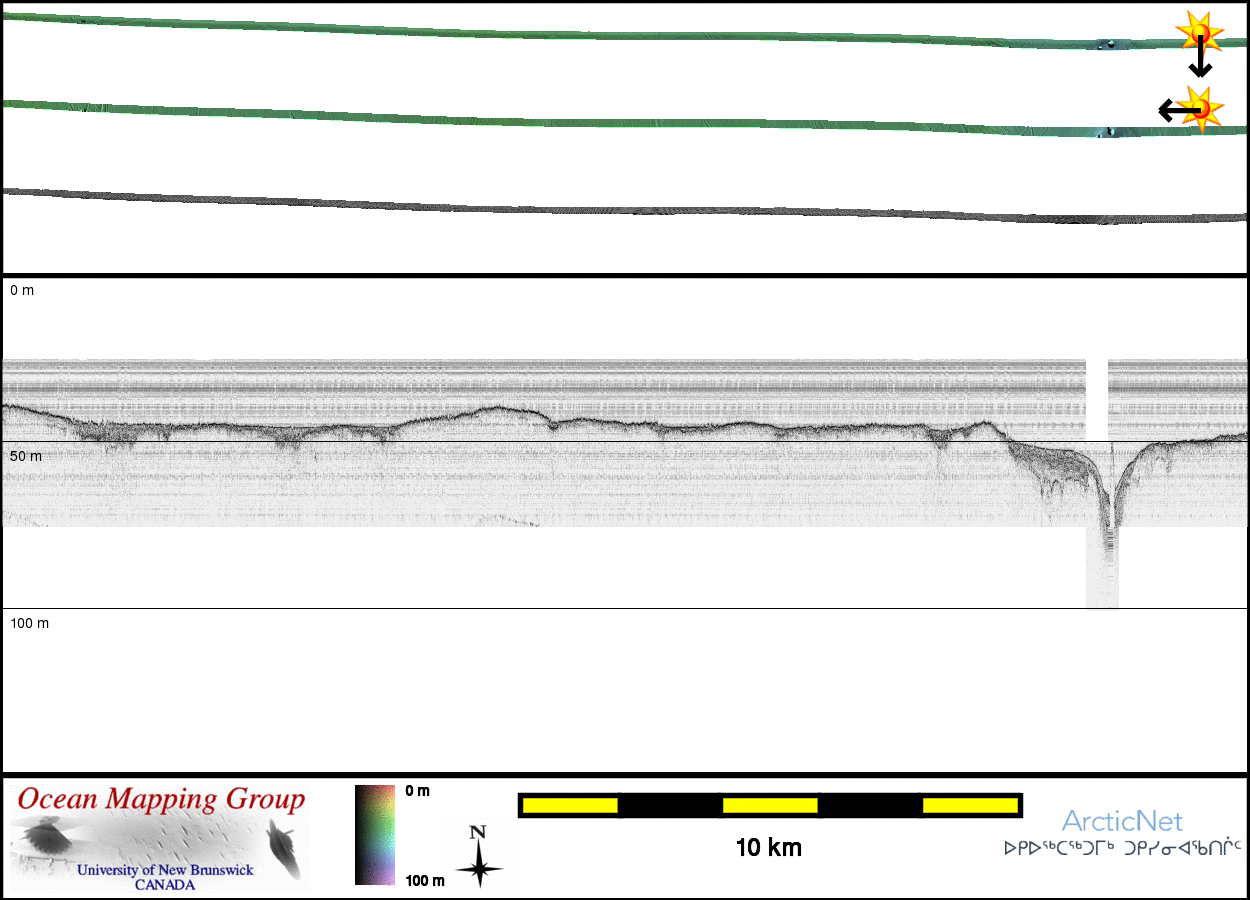Click the left shipwreck image in logo
The width and height of the screenshot is (1250, 900).
[x=46, y=837]
